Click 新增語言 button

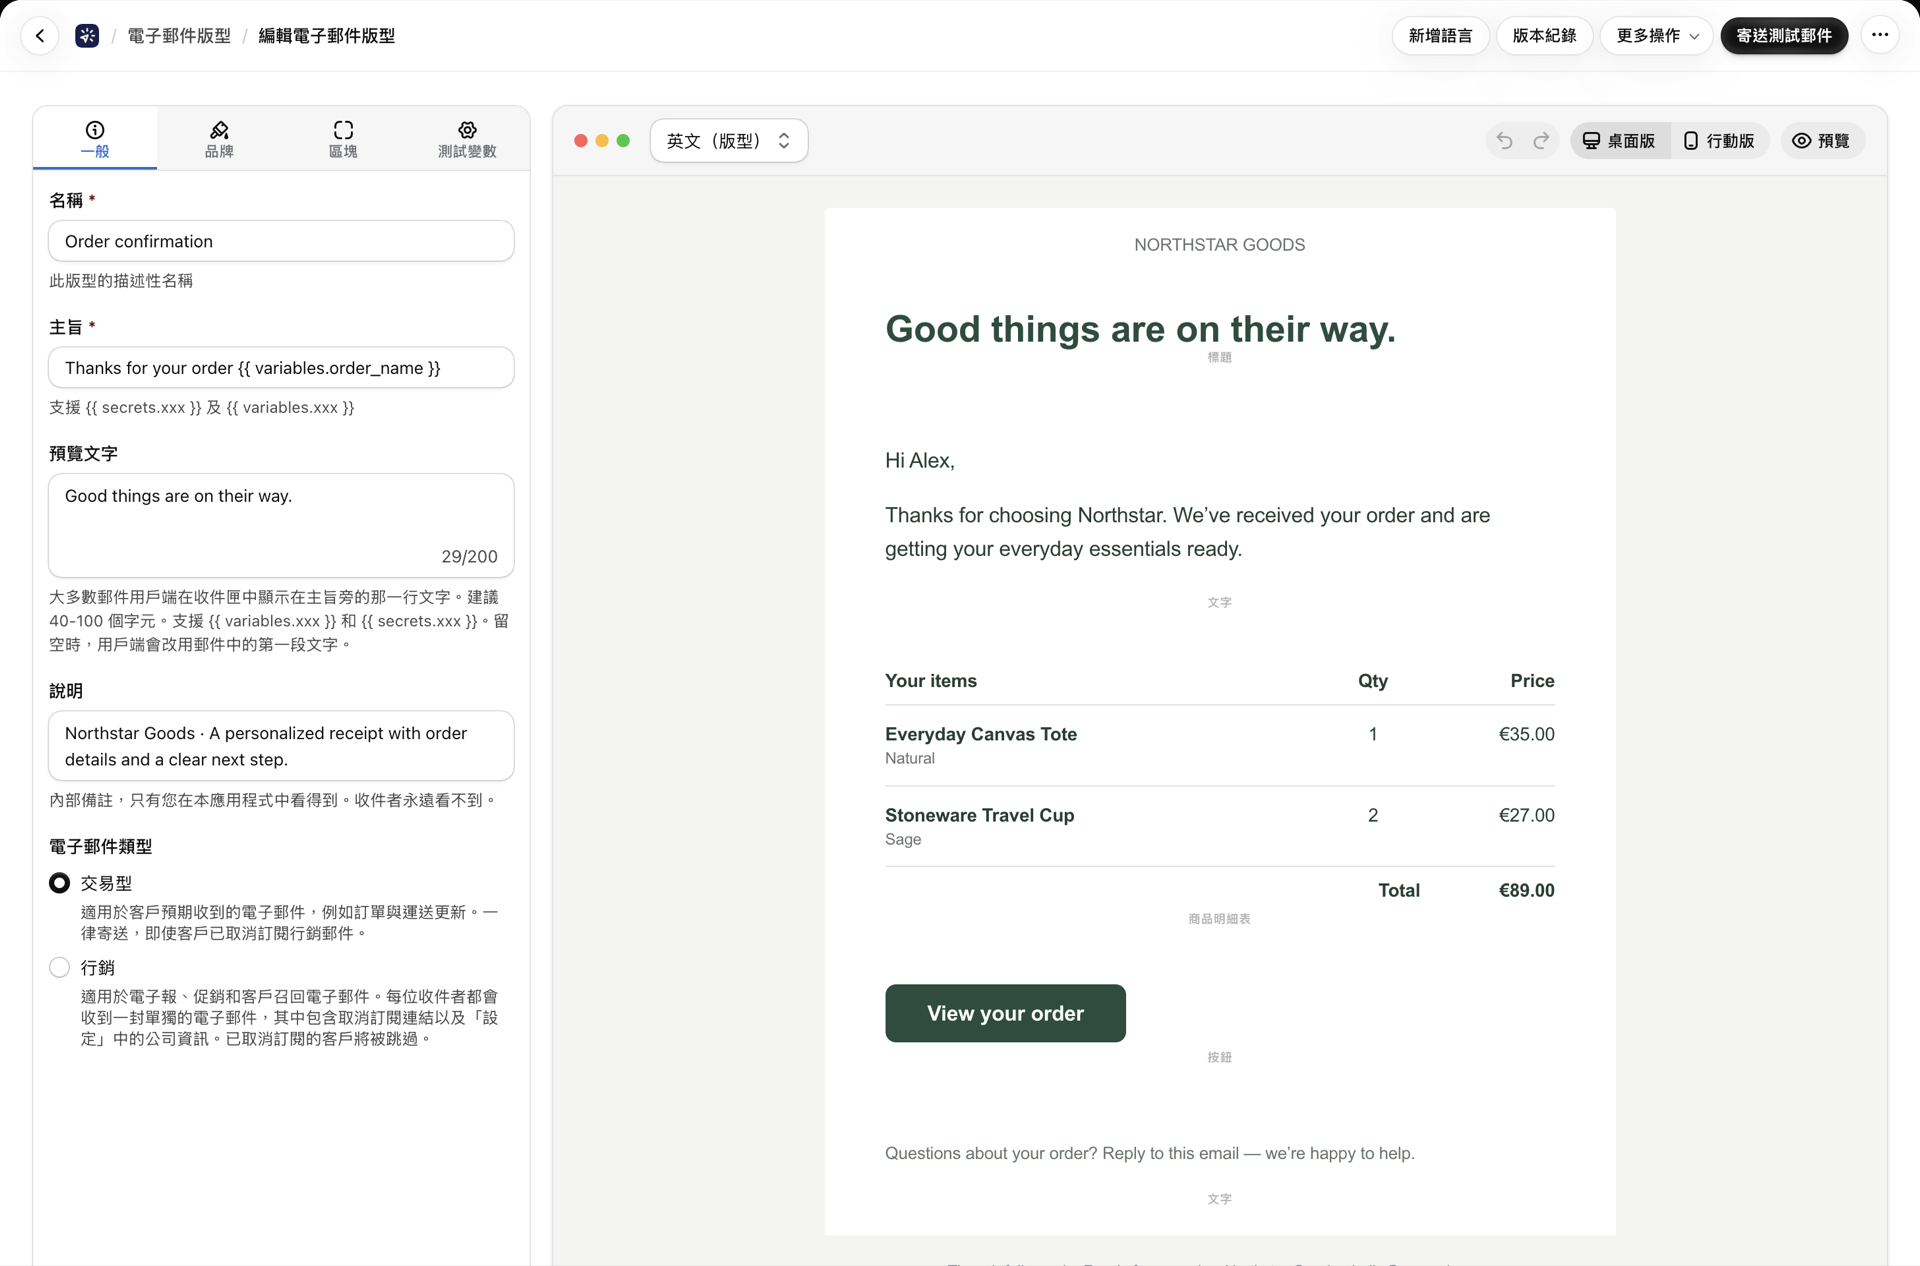click(x=1440, y=36)
